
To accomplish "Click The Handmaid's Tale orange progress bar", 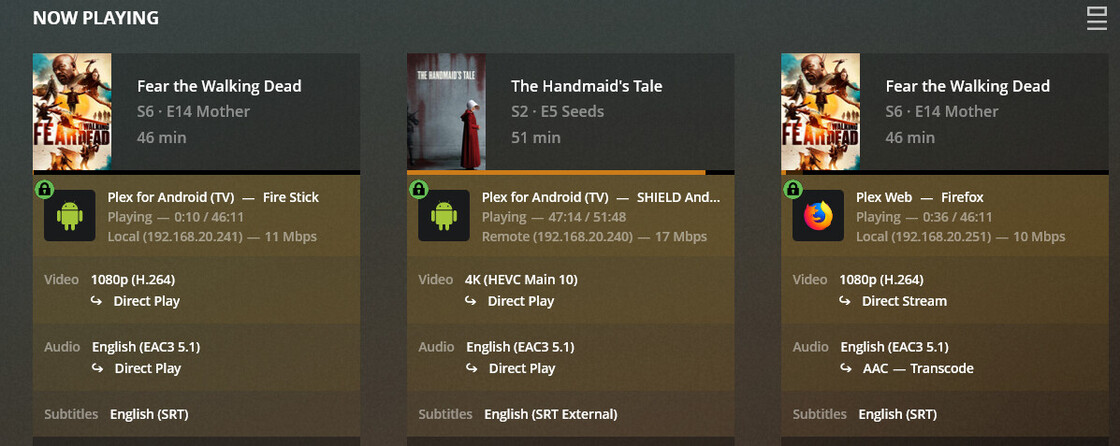I will pyautogui.click(x=556, y=172).
